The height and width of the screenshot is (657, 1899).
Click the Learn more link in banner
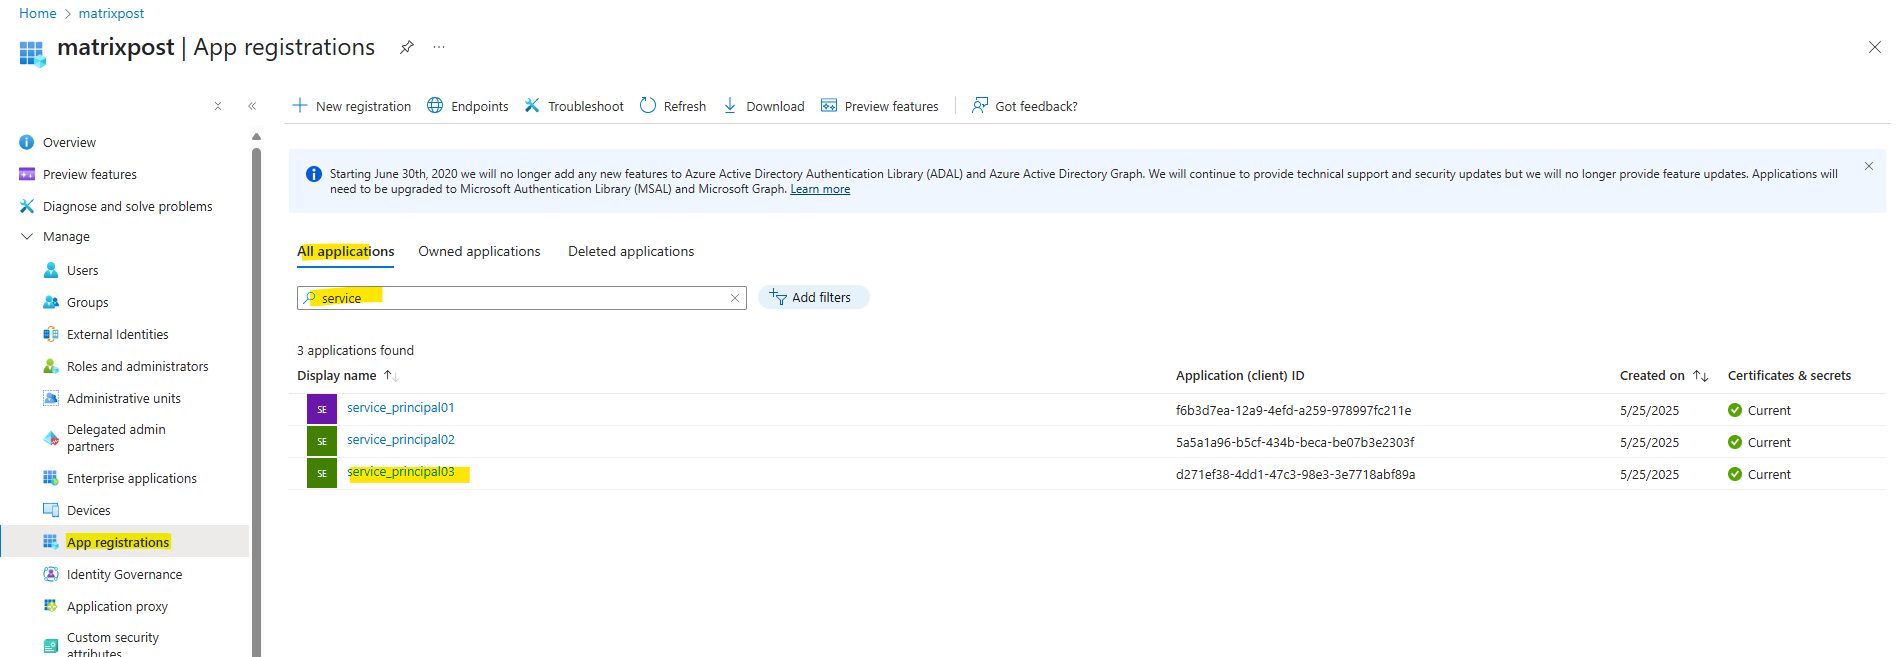point(820,189)
